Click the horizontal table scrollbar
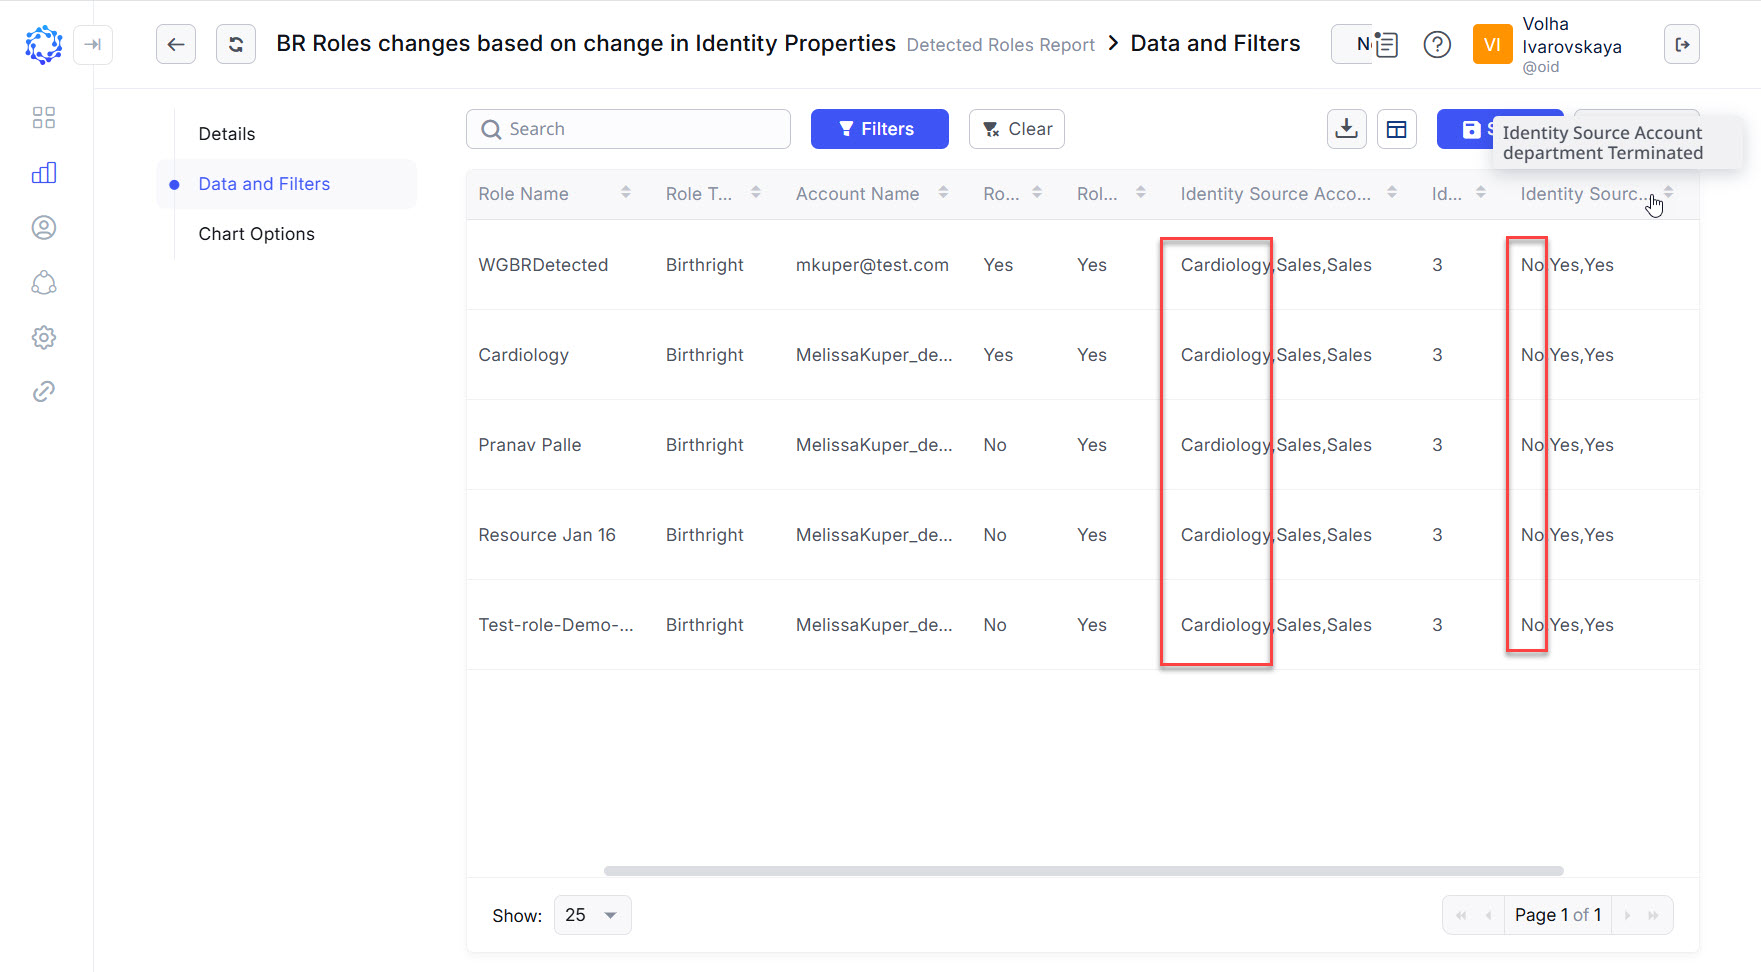The height and width of the screenshot is (972, 1761). coord(1083,871)
